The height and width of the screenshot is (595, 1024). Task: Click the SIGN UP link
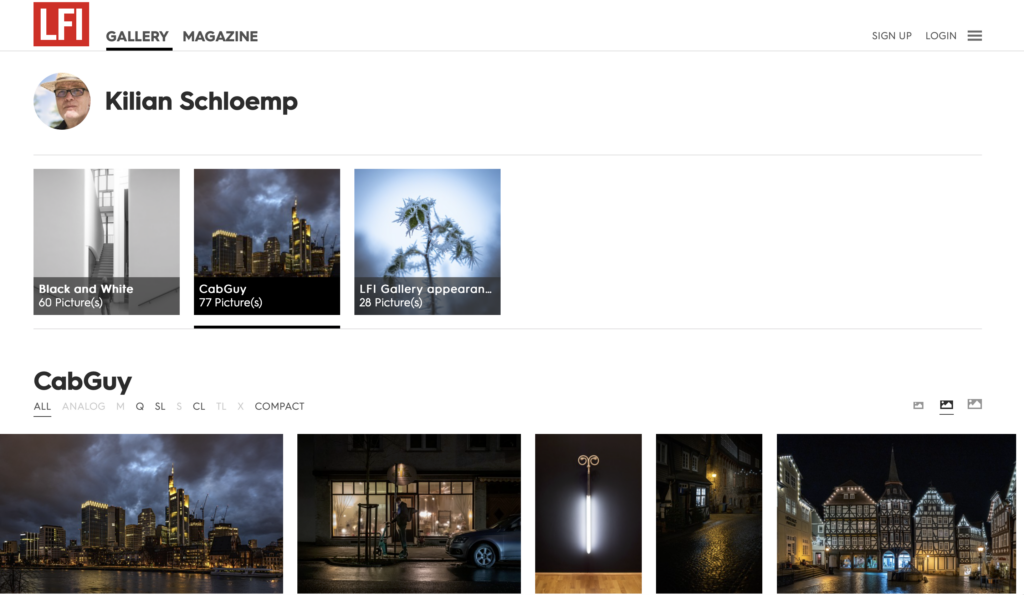pos(891,36)
